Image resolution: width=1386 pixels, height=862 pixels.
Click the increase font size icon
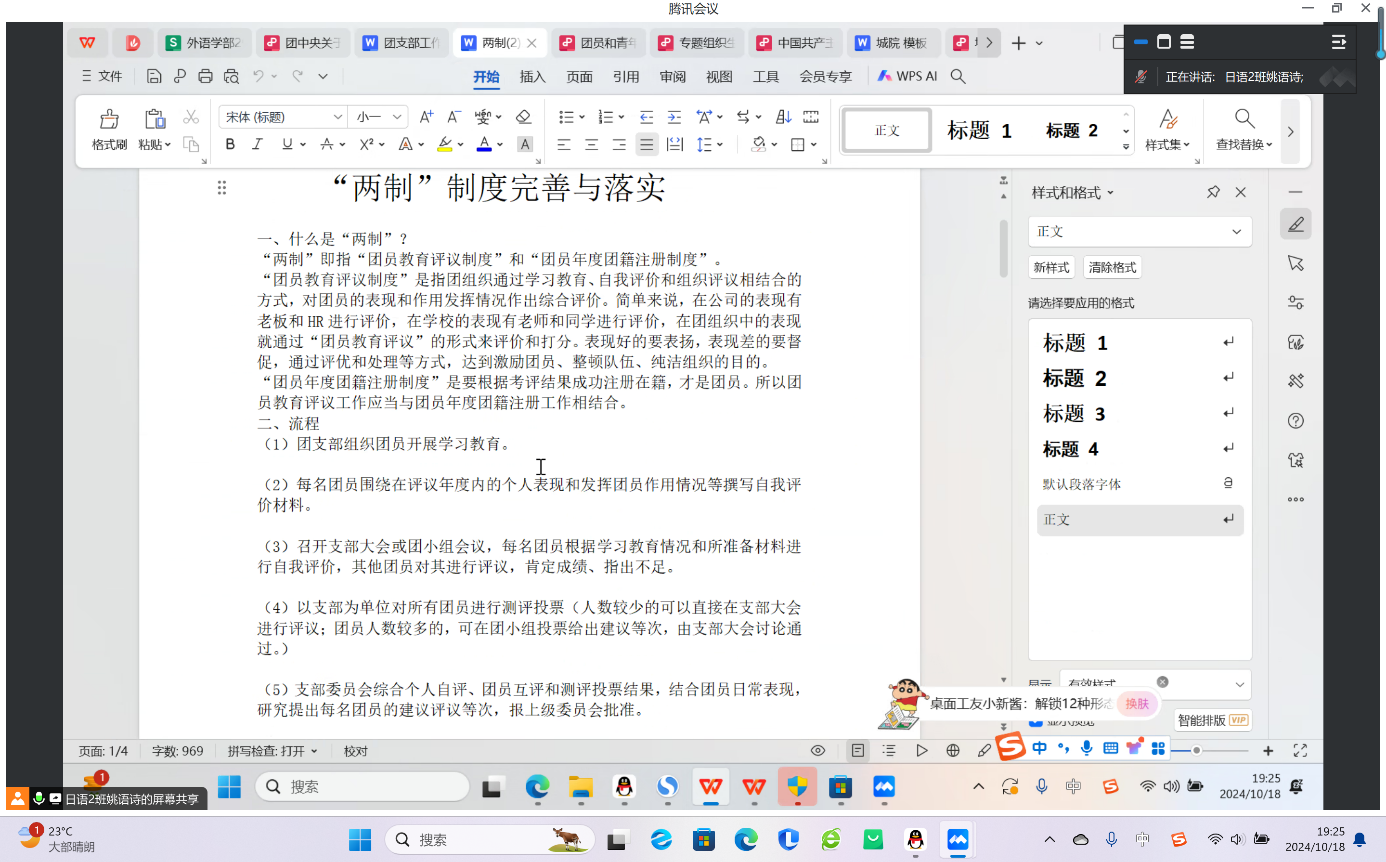point(427,117)
